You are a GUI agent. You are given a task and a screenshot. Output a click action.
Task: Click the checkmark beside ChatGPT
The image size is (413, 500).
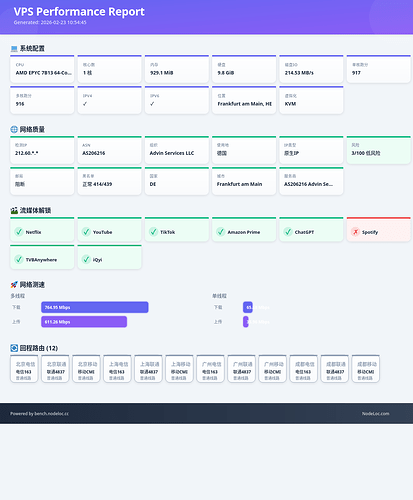coord(288,232)
